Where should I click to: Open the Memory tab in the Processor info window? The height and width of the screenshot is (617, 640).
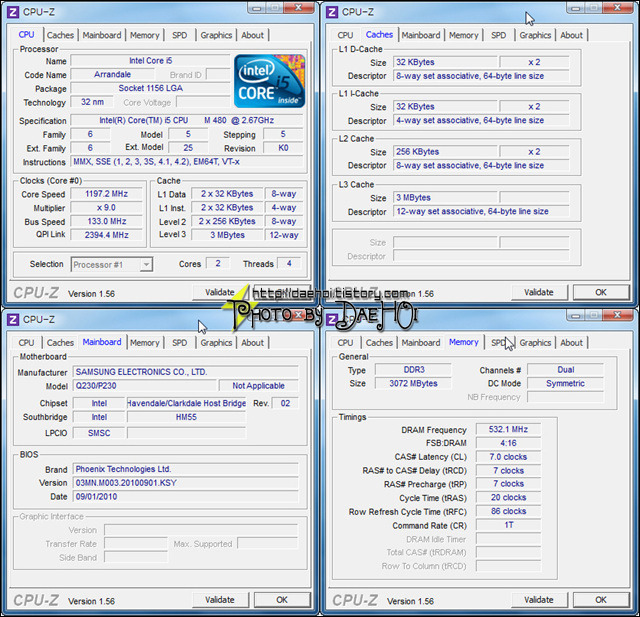pos(144,35)
